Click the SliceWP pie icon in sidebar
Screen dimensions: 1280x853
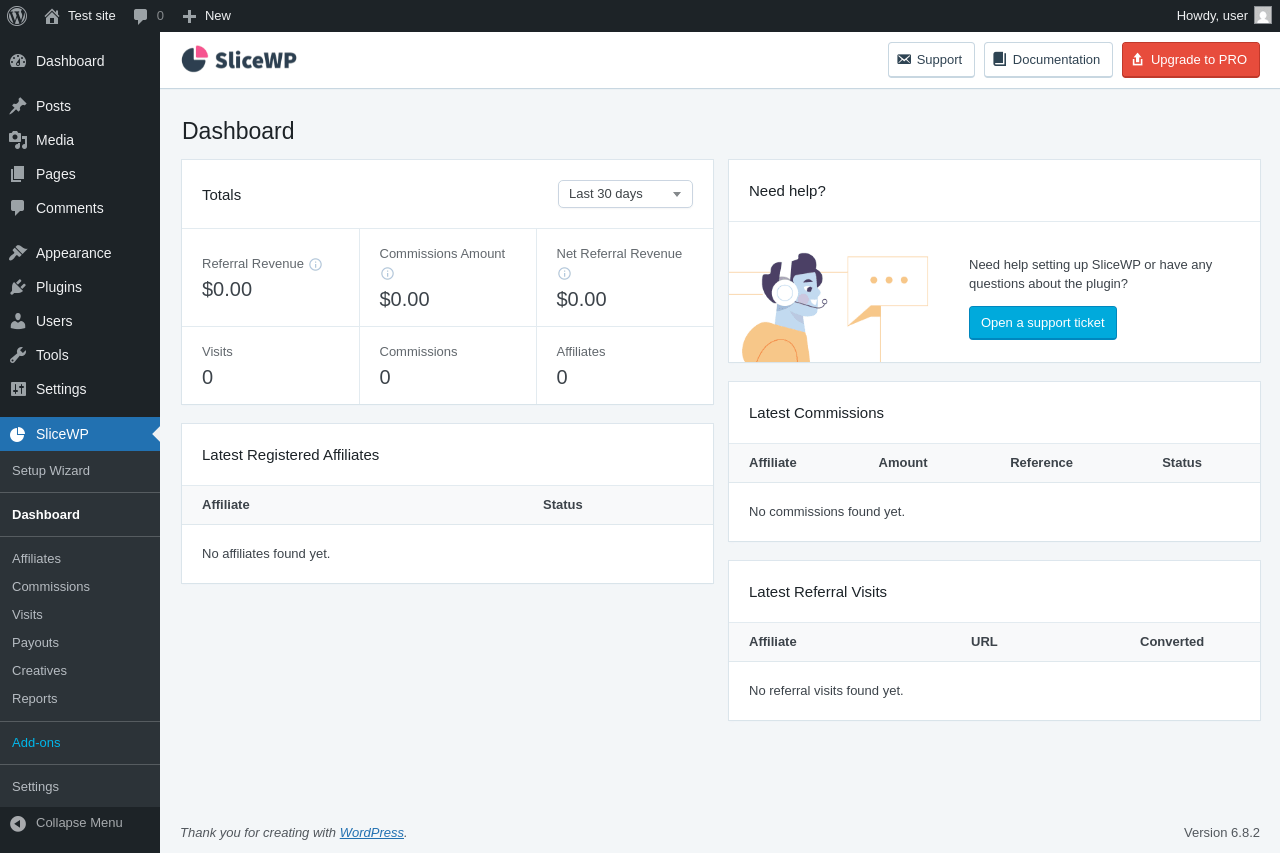click(18, 434)
